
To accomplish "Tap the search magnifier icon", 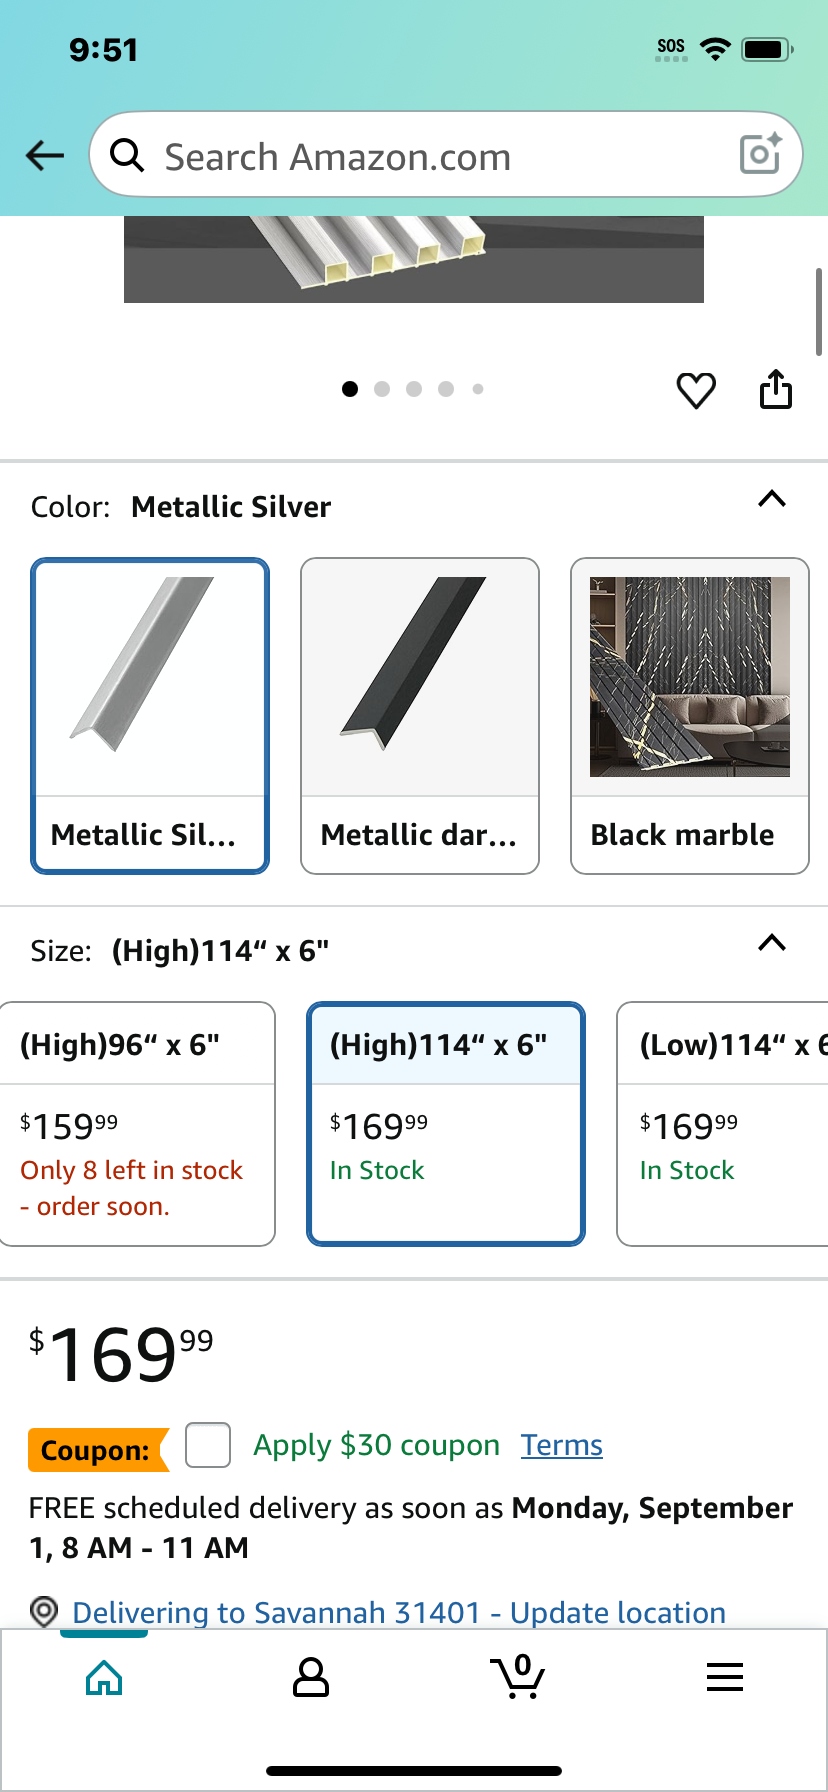I will coord(127,155).
